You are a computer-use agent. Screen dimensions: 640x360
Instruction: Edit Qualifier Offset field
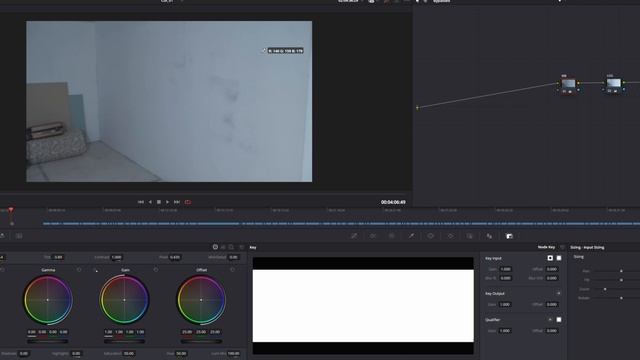pyautogui.click(x=552, y=331)
